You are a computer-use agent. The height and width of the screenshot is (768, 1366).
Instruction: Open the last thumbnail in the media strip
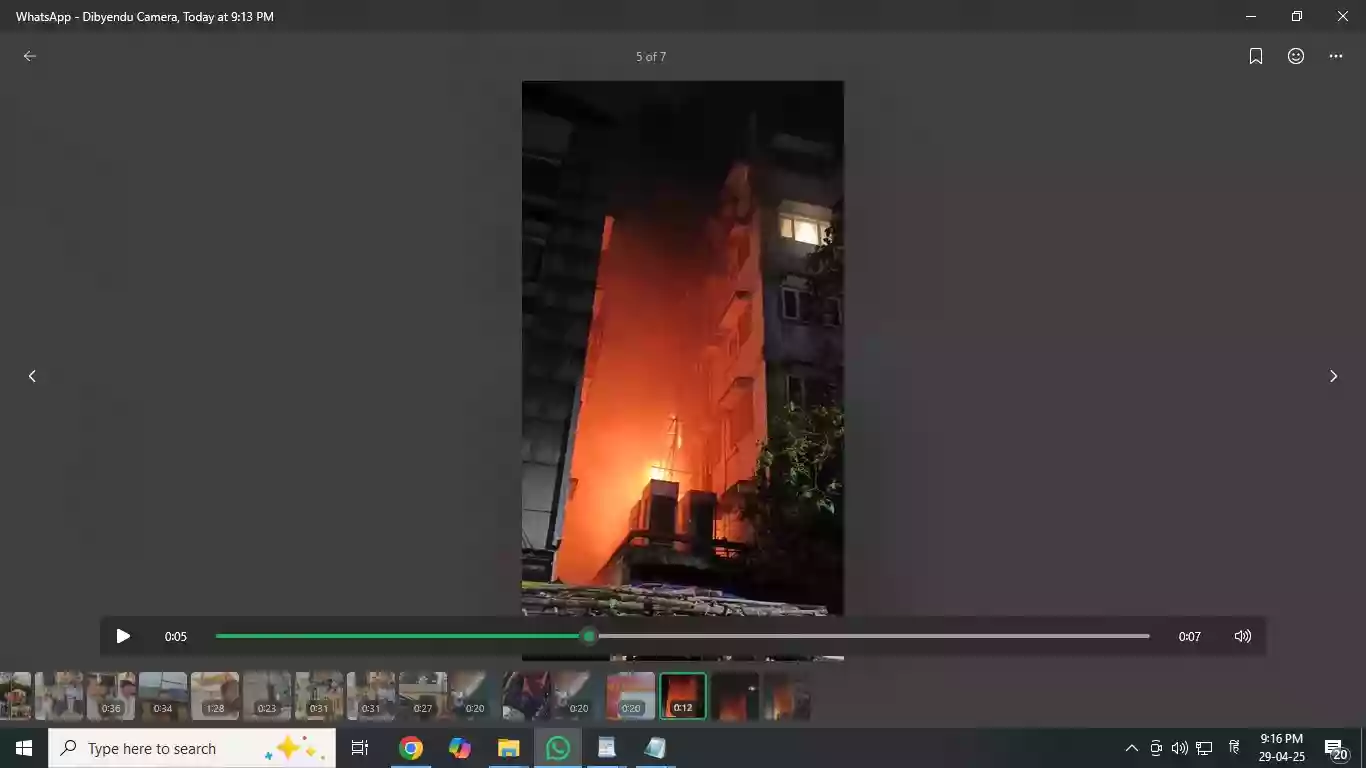(787, 696)
